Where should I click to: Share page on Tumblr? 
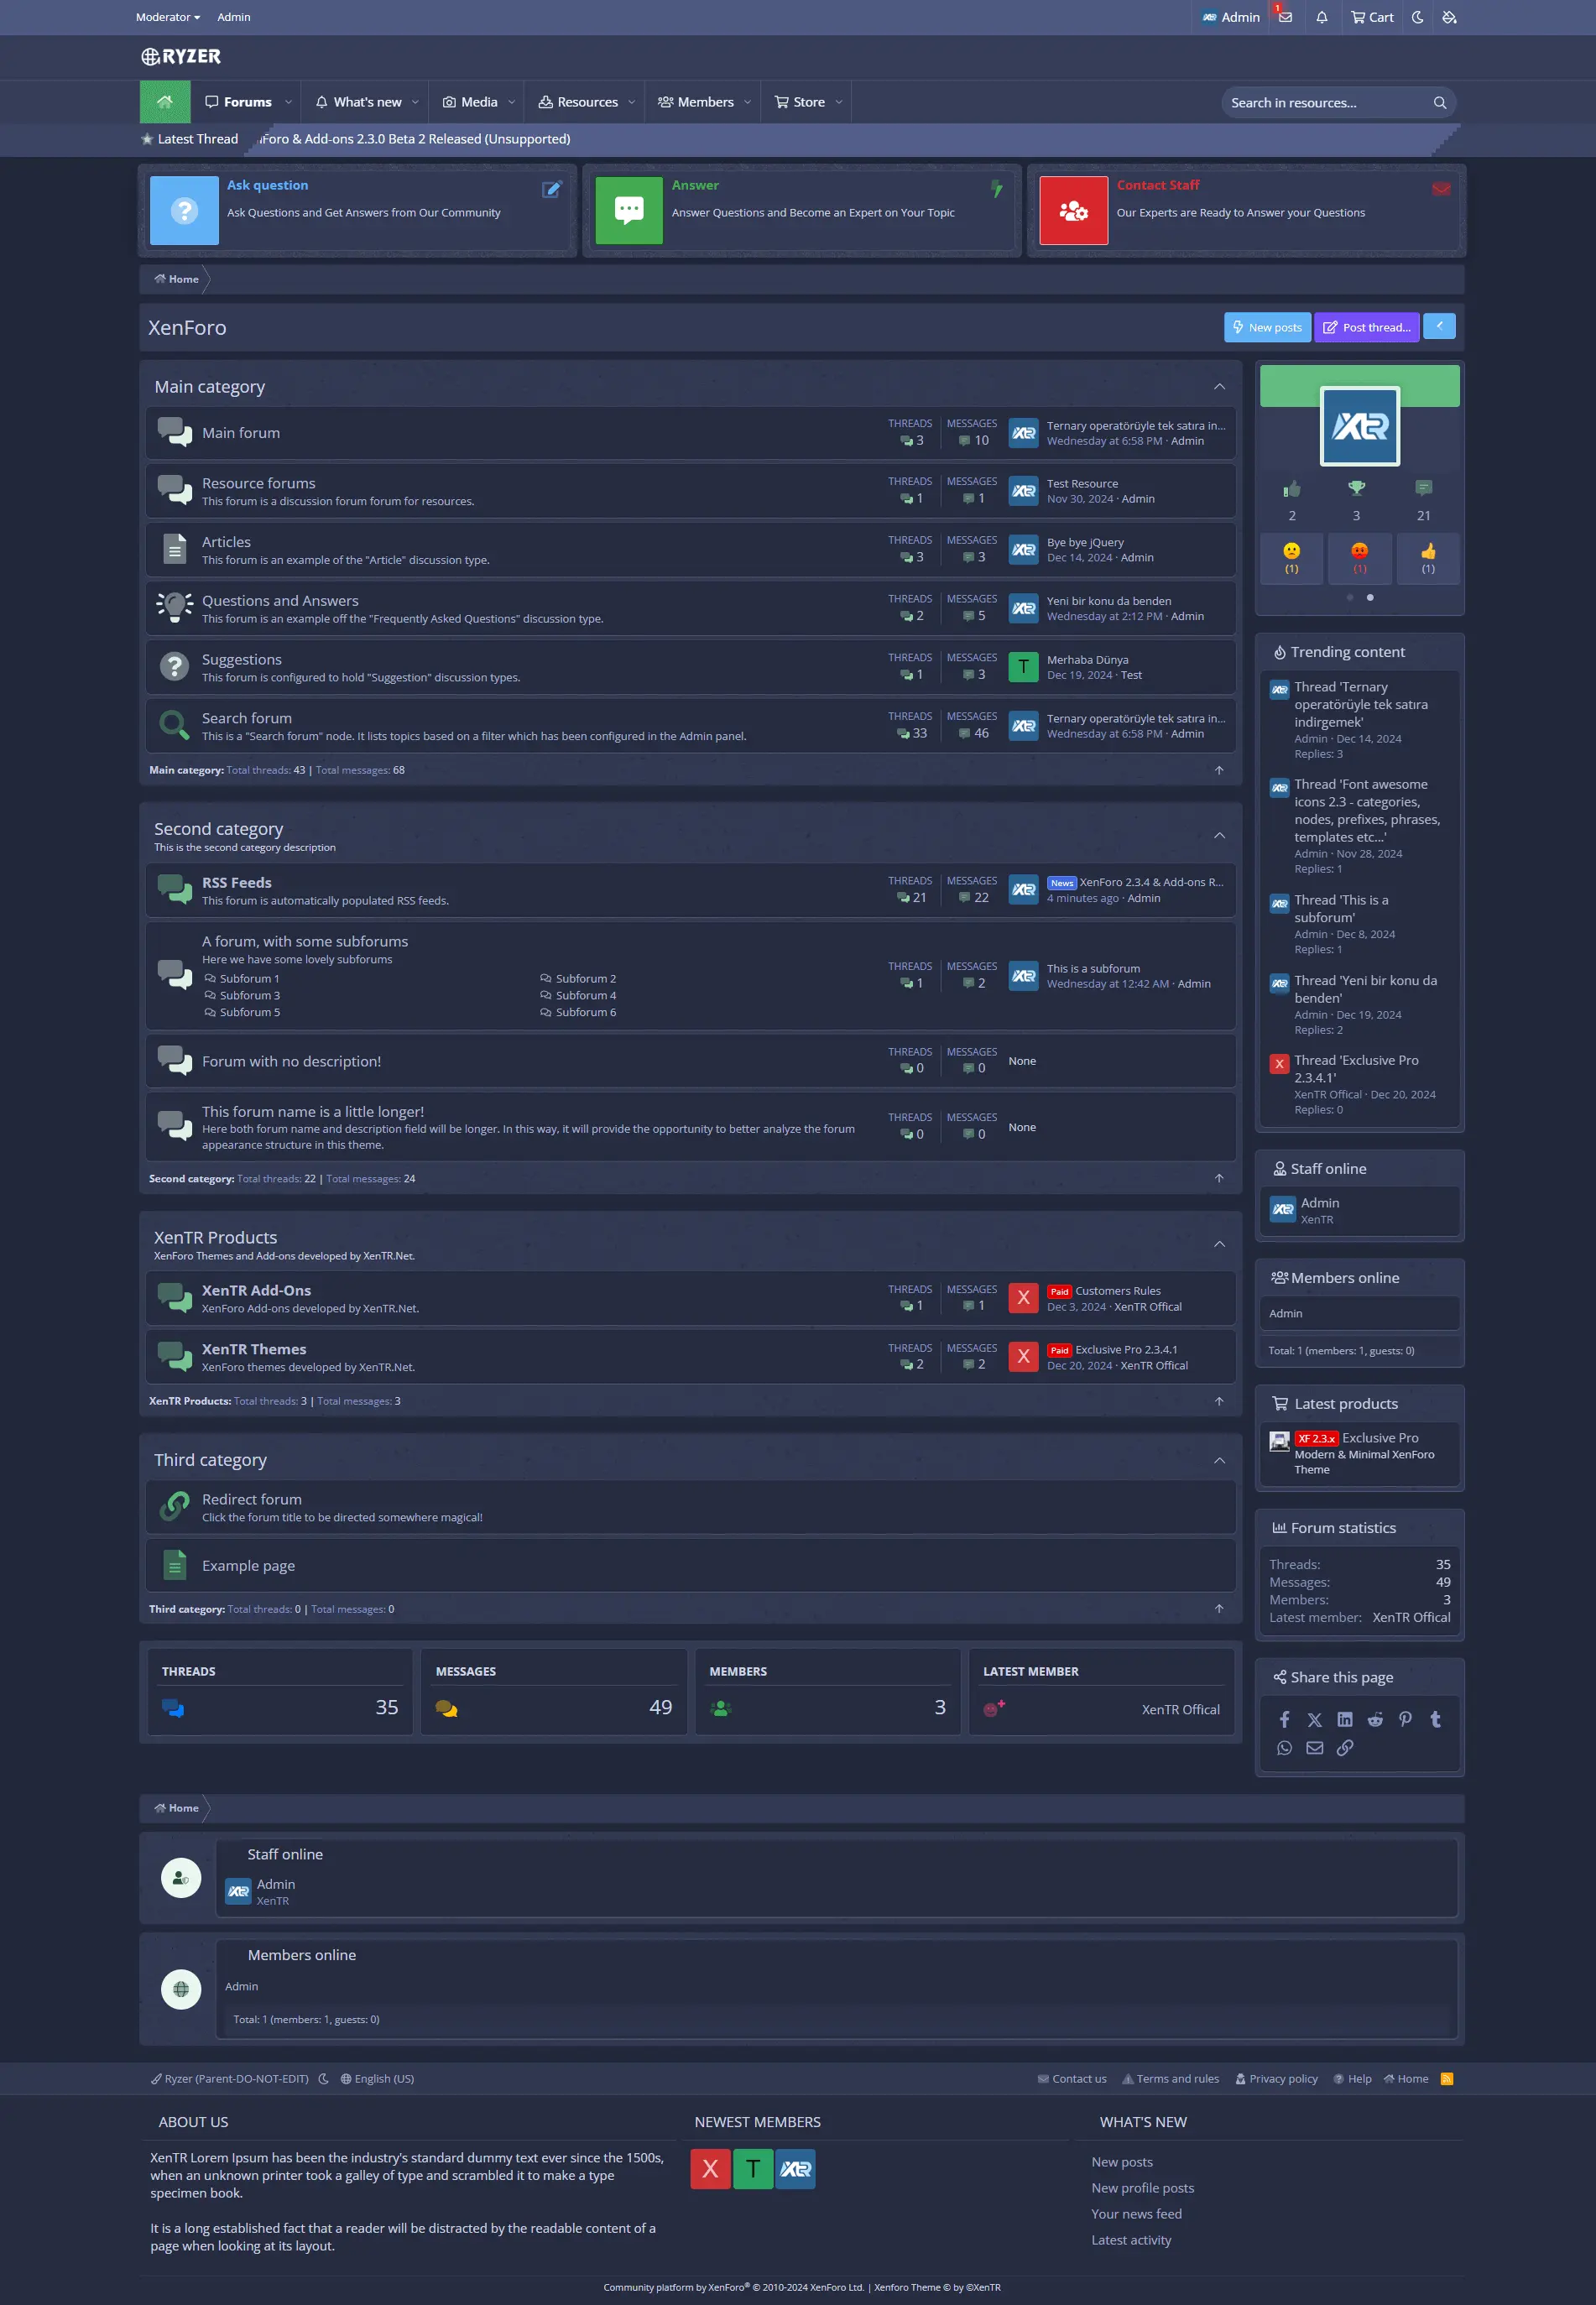point(1435,1719)
